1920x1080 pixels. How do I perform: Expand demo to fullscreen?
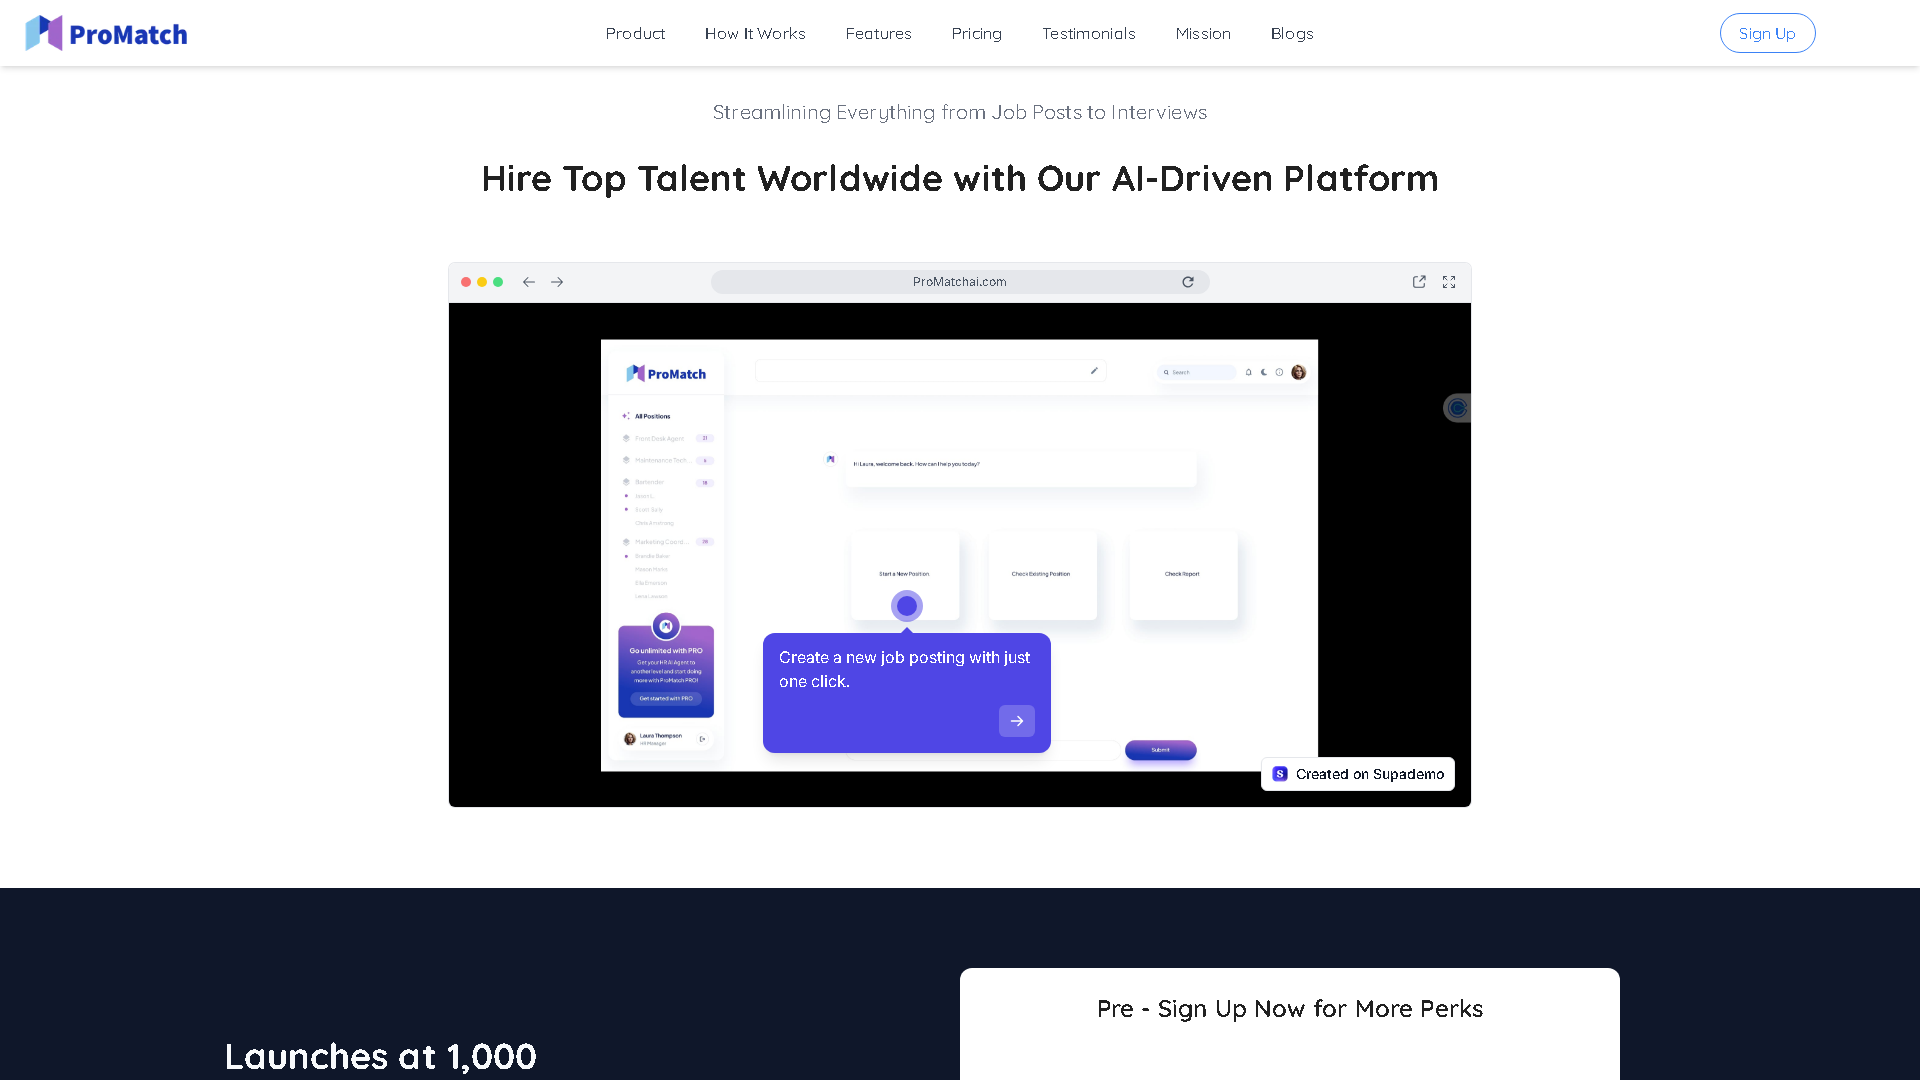pos(1449,282)
